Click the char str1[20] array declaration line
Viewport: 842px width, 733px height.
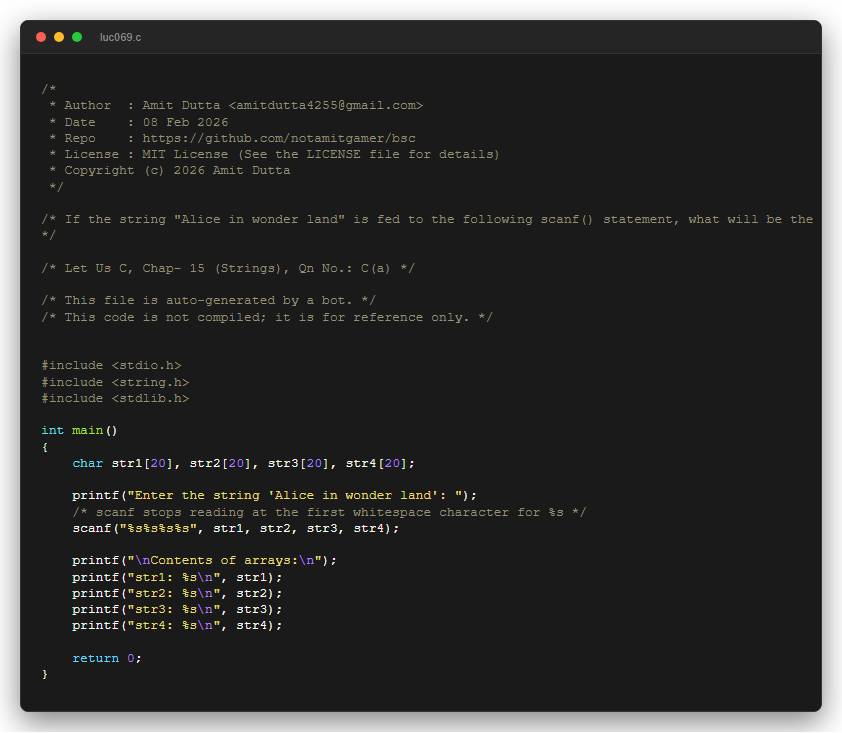[x=244, y=463]
